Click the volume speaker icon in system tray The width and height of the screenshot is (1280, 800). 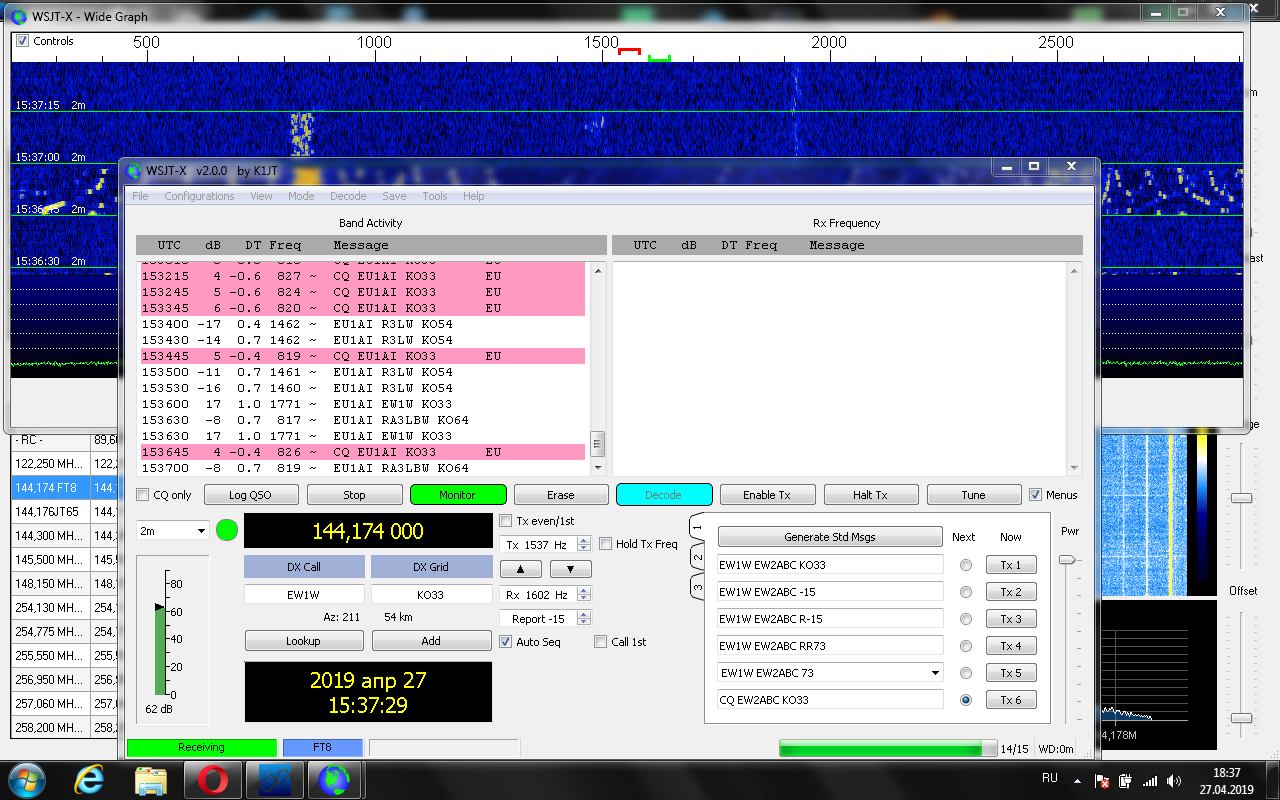[x=1172, y=780]
